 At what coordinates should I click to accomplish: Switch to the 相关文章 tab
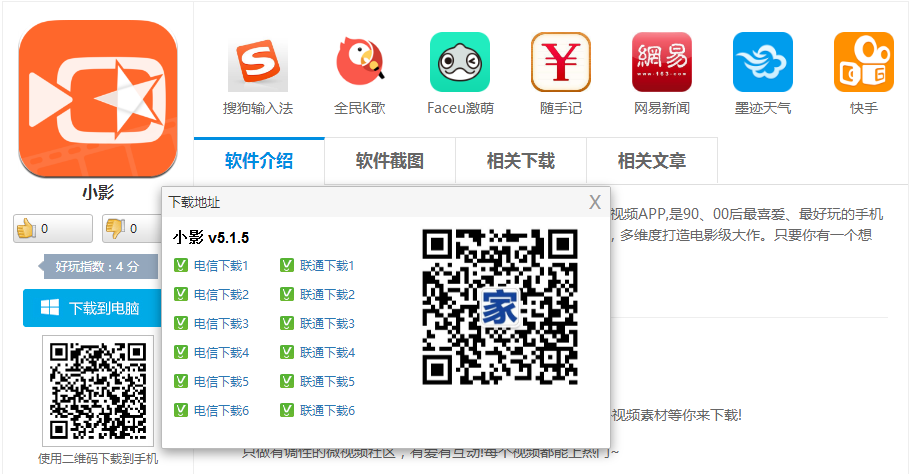(652, 161)
